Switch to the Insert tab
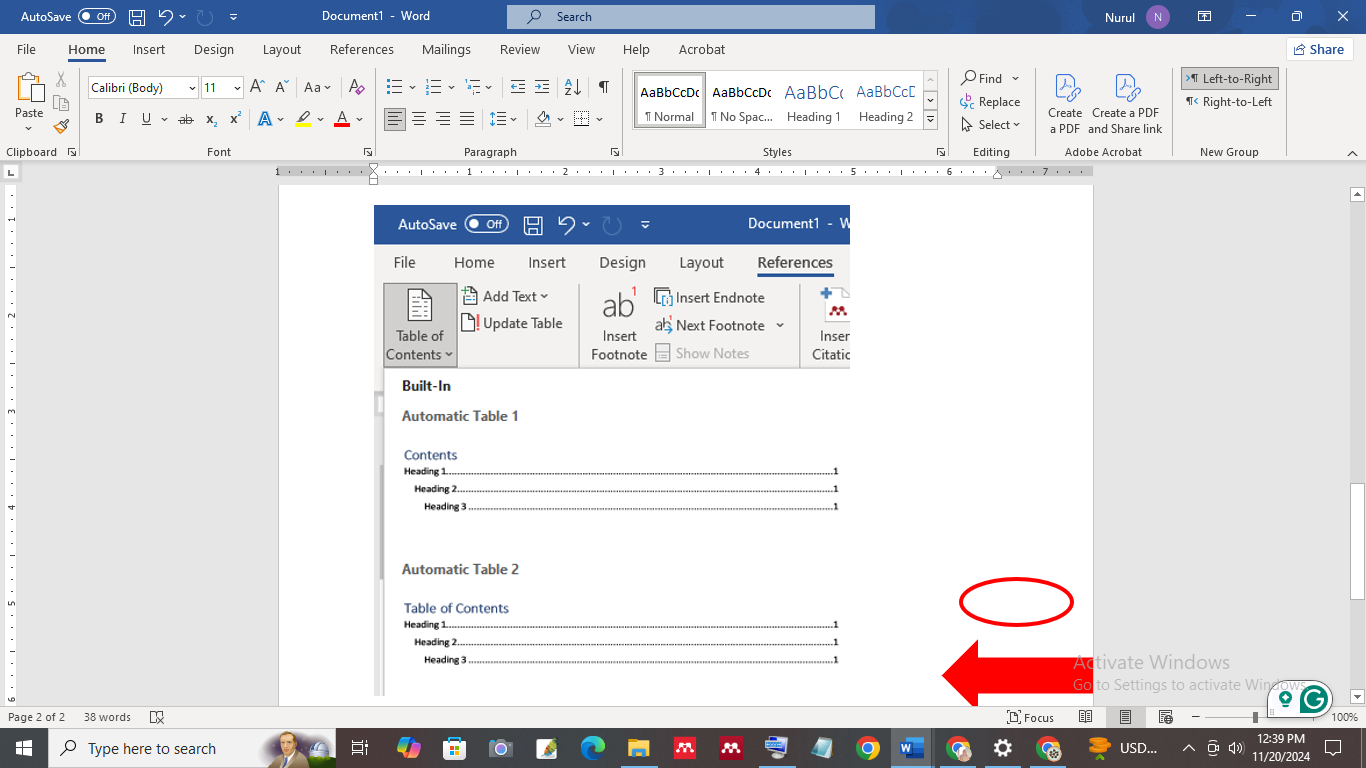Screen dimensions: 1366x768 point(149,49)
